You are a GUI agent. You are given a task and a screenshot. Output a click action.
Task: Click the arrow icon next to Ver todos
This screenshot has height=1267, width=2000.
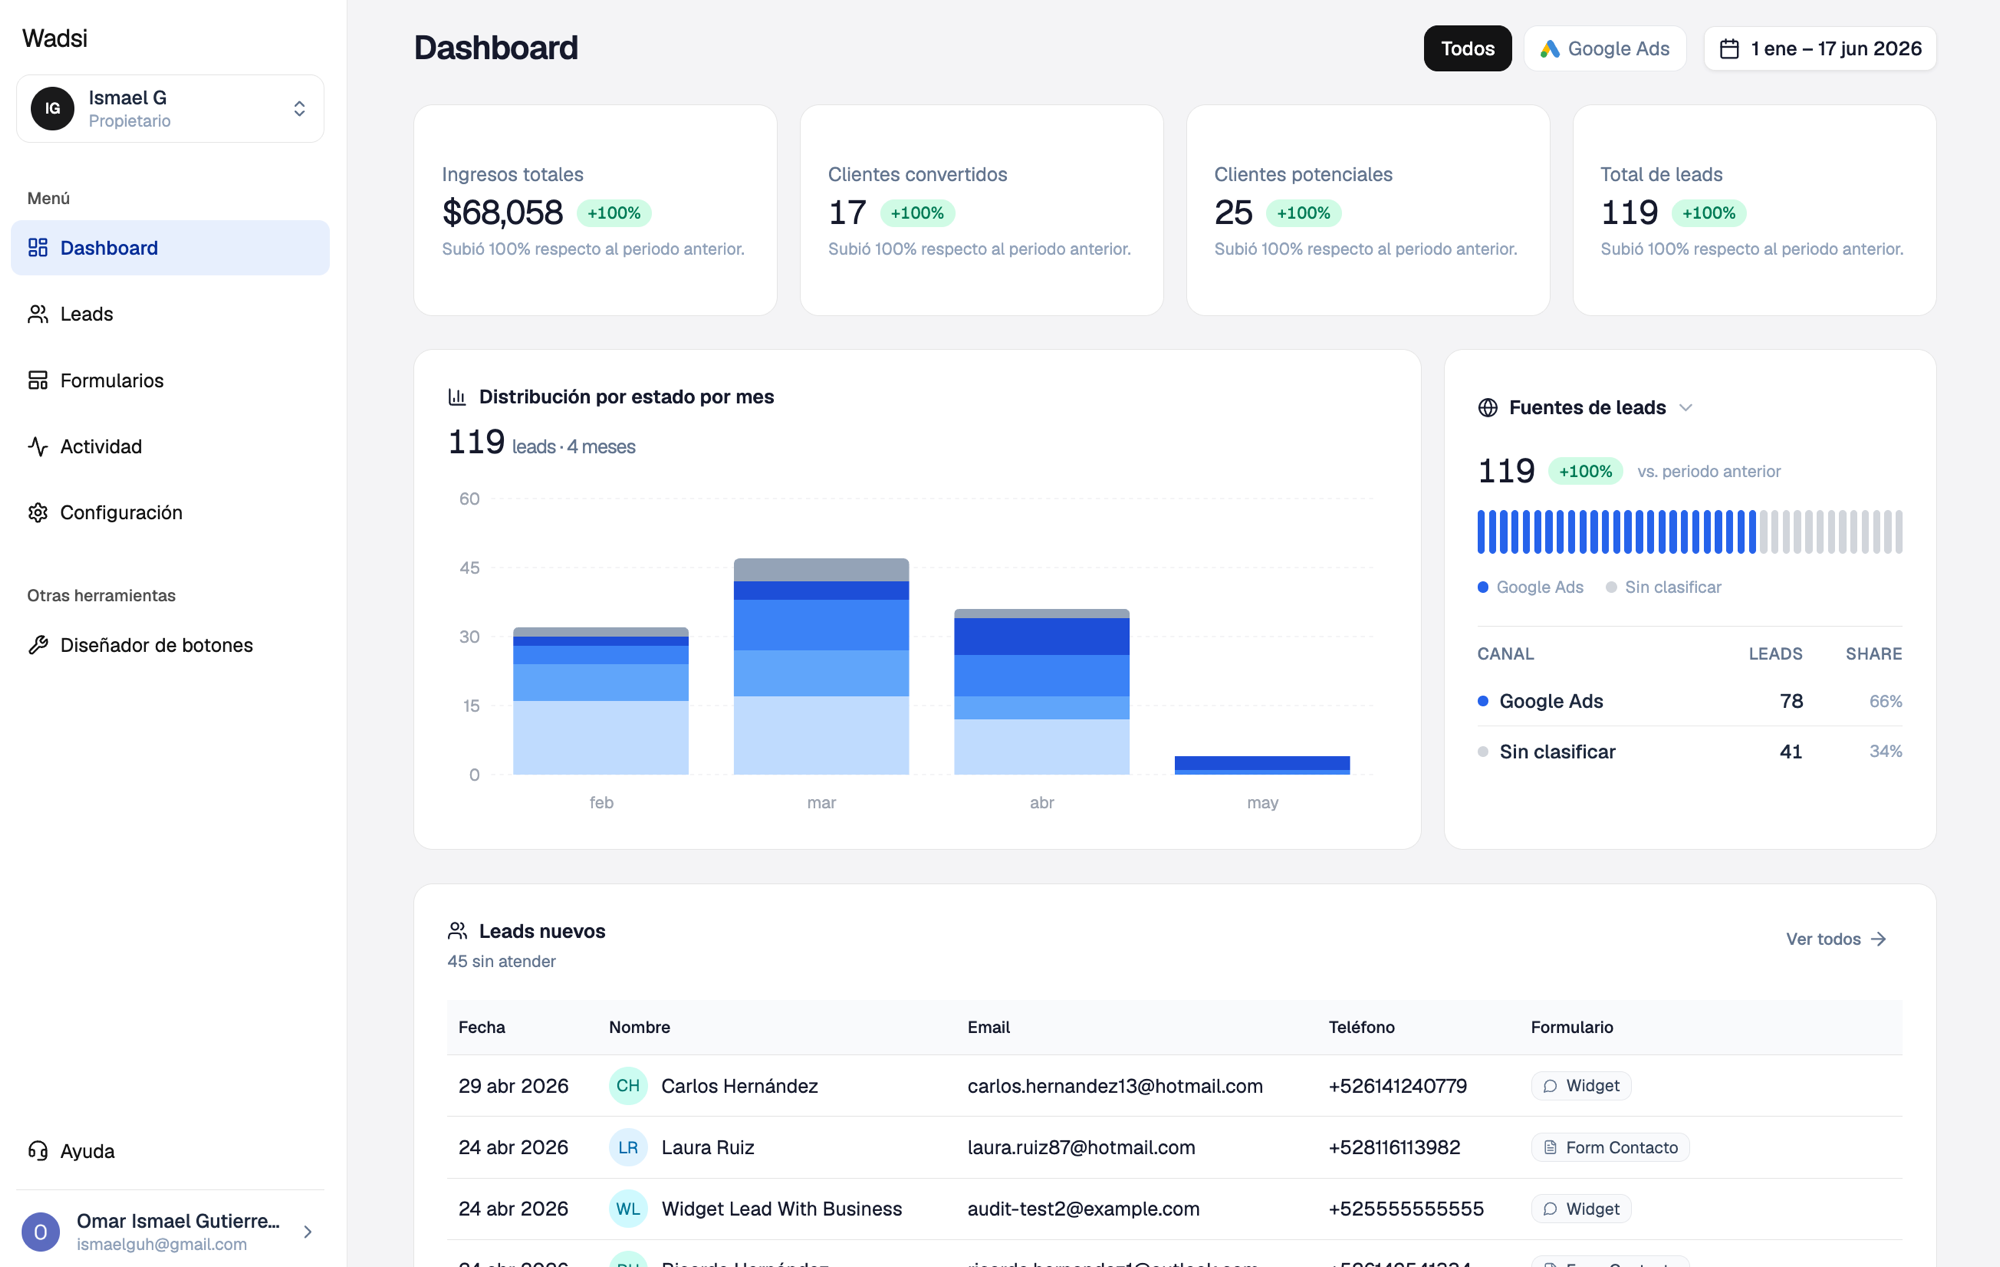[x=1879, y=939]
